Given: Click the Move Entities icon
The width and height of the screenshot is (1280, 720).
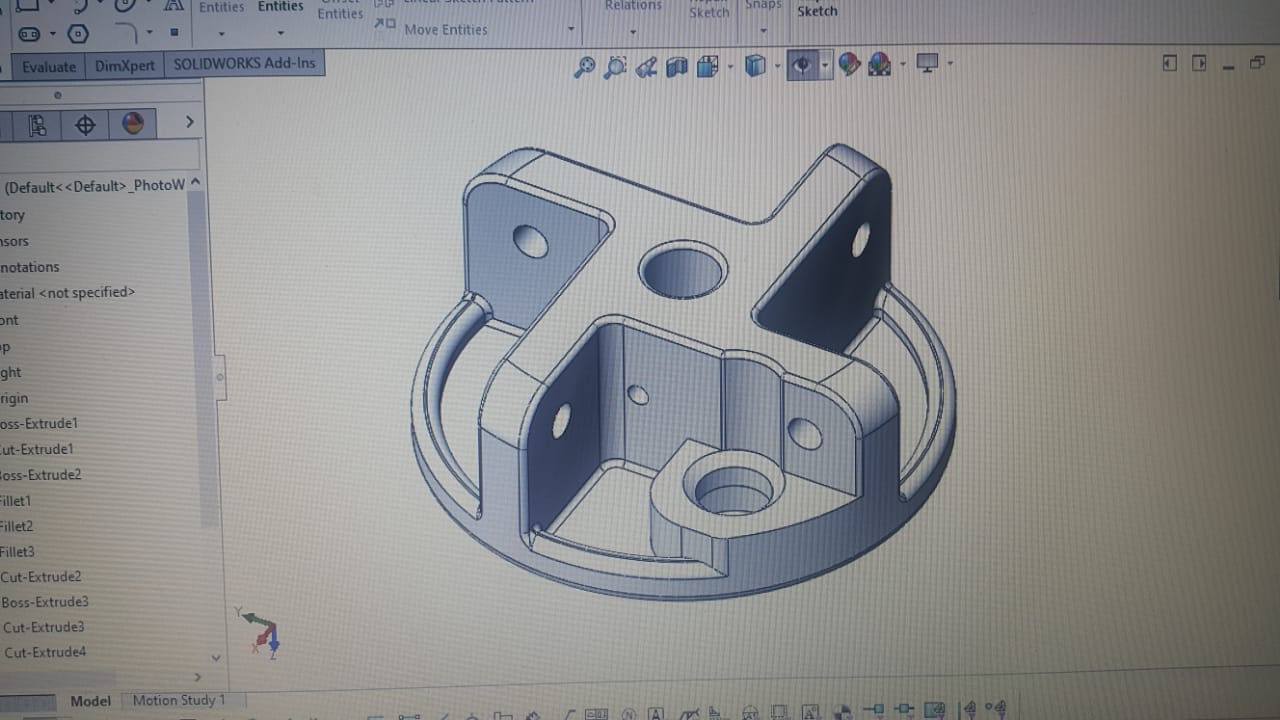Looking at the screenshot, I should click(x=385, y=25).
